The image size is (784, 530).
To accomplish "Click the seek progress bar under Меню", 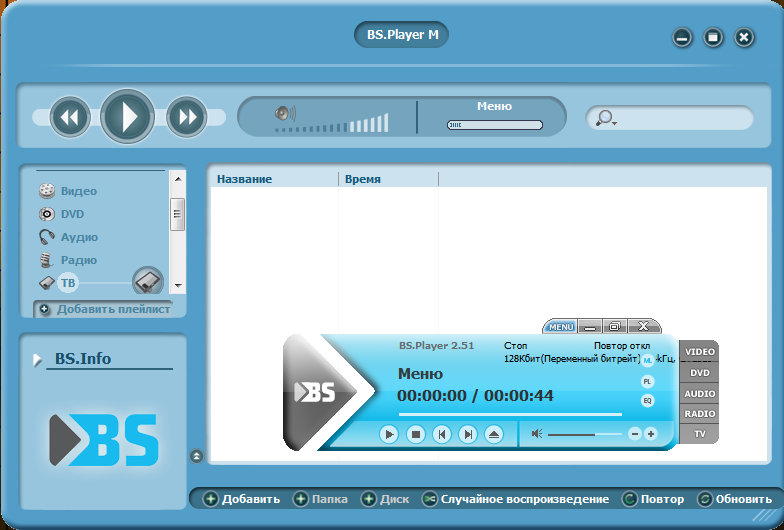I will coord(494,125).
